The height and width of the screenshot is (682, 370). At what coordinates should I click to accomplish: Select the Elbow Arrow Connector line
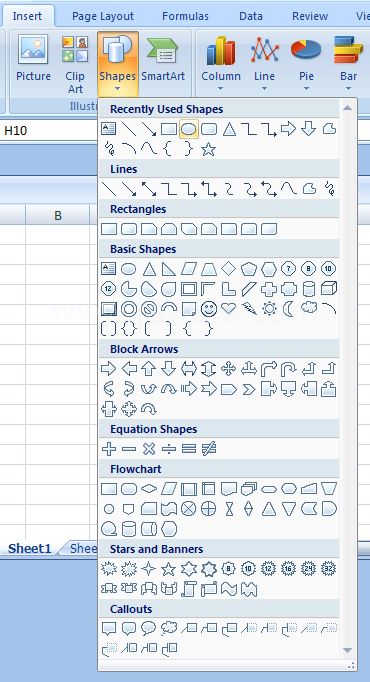pyautogui.click(x=189, y=189)
